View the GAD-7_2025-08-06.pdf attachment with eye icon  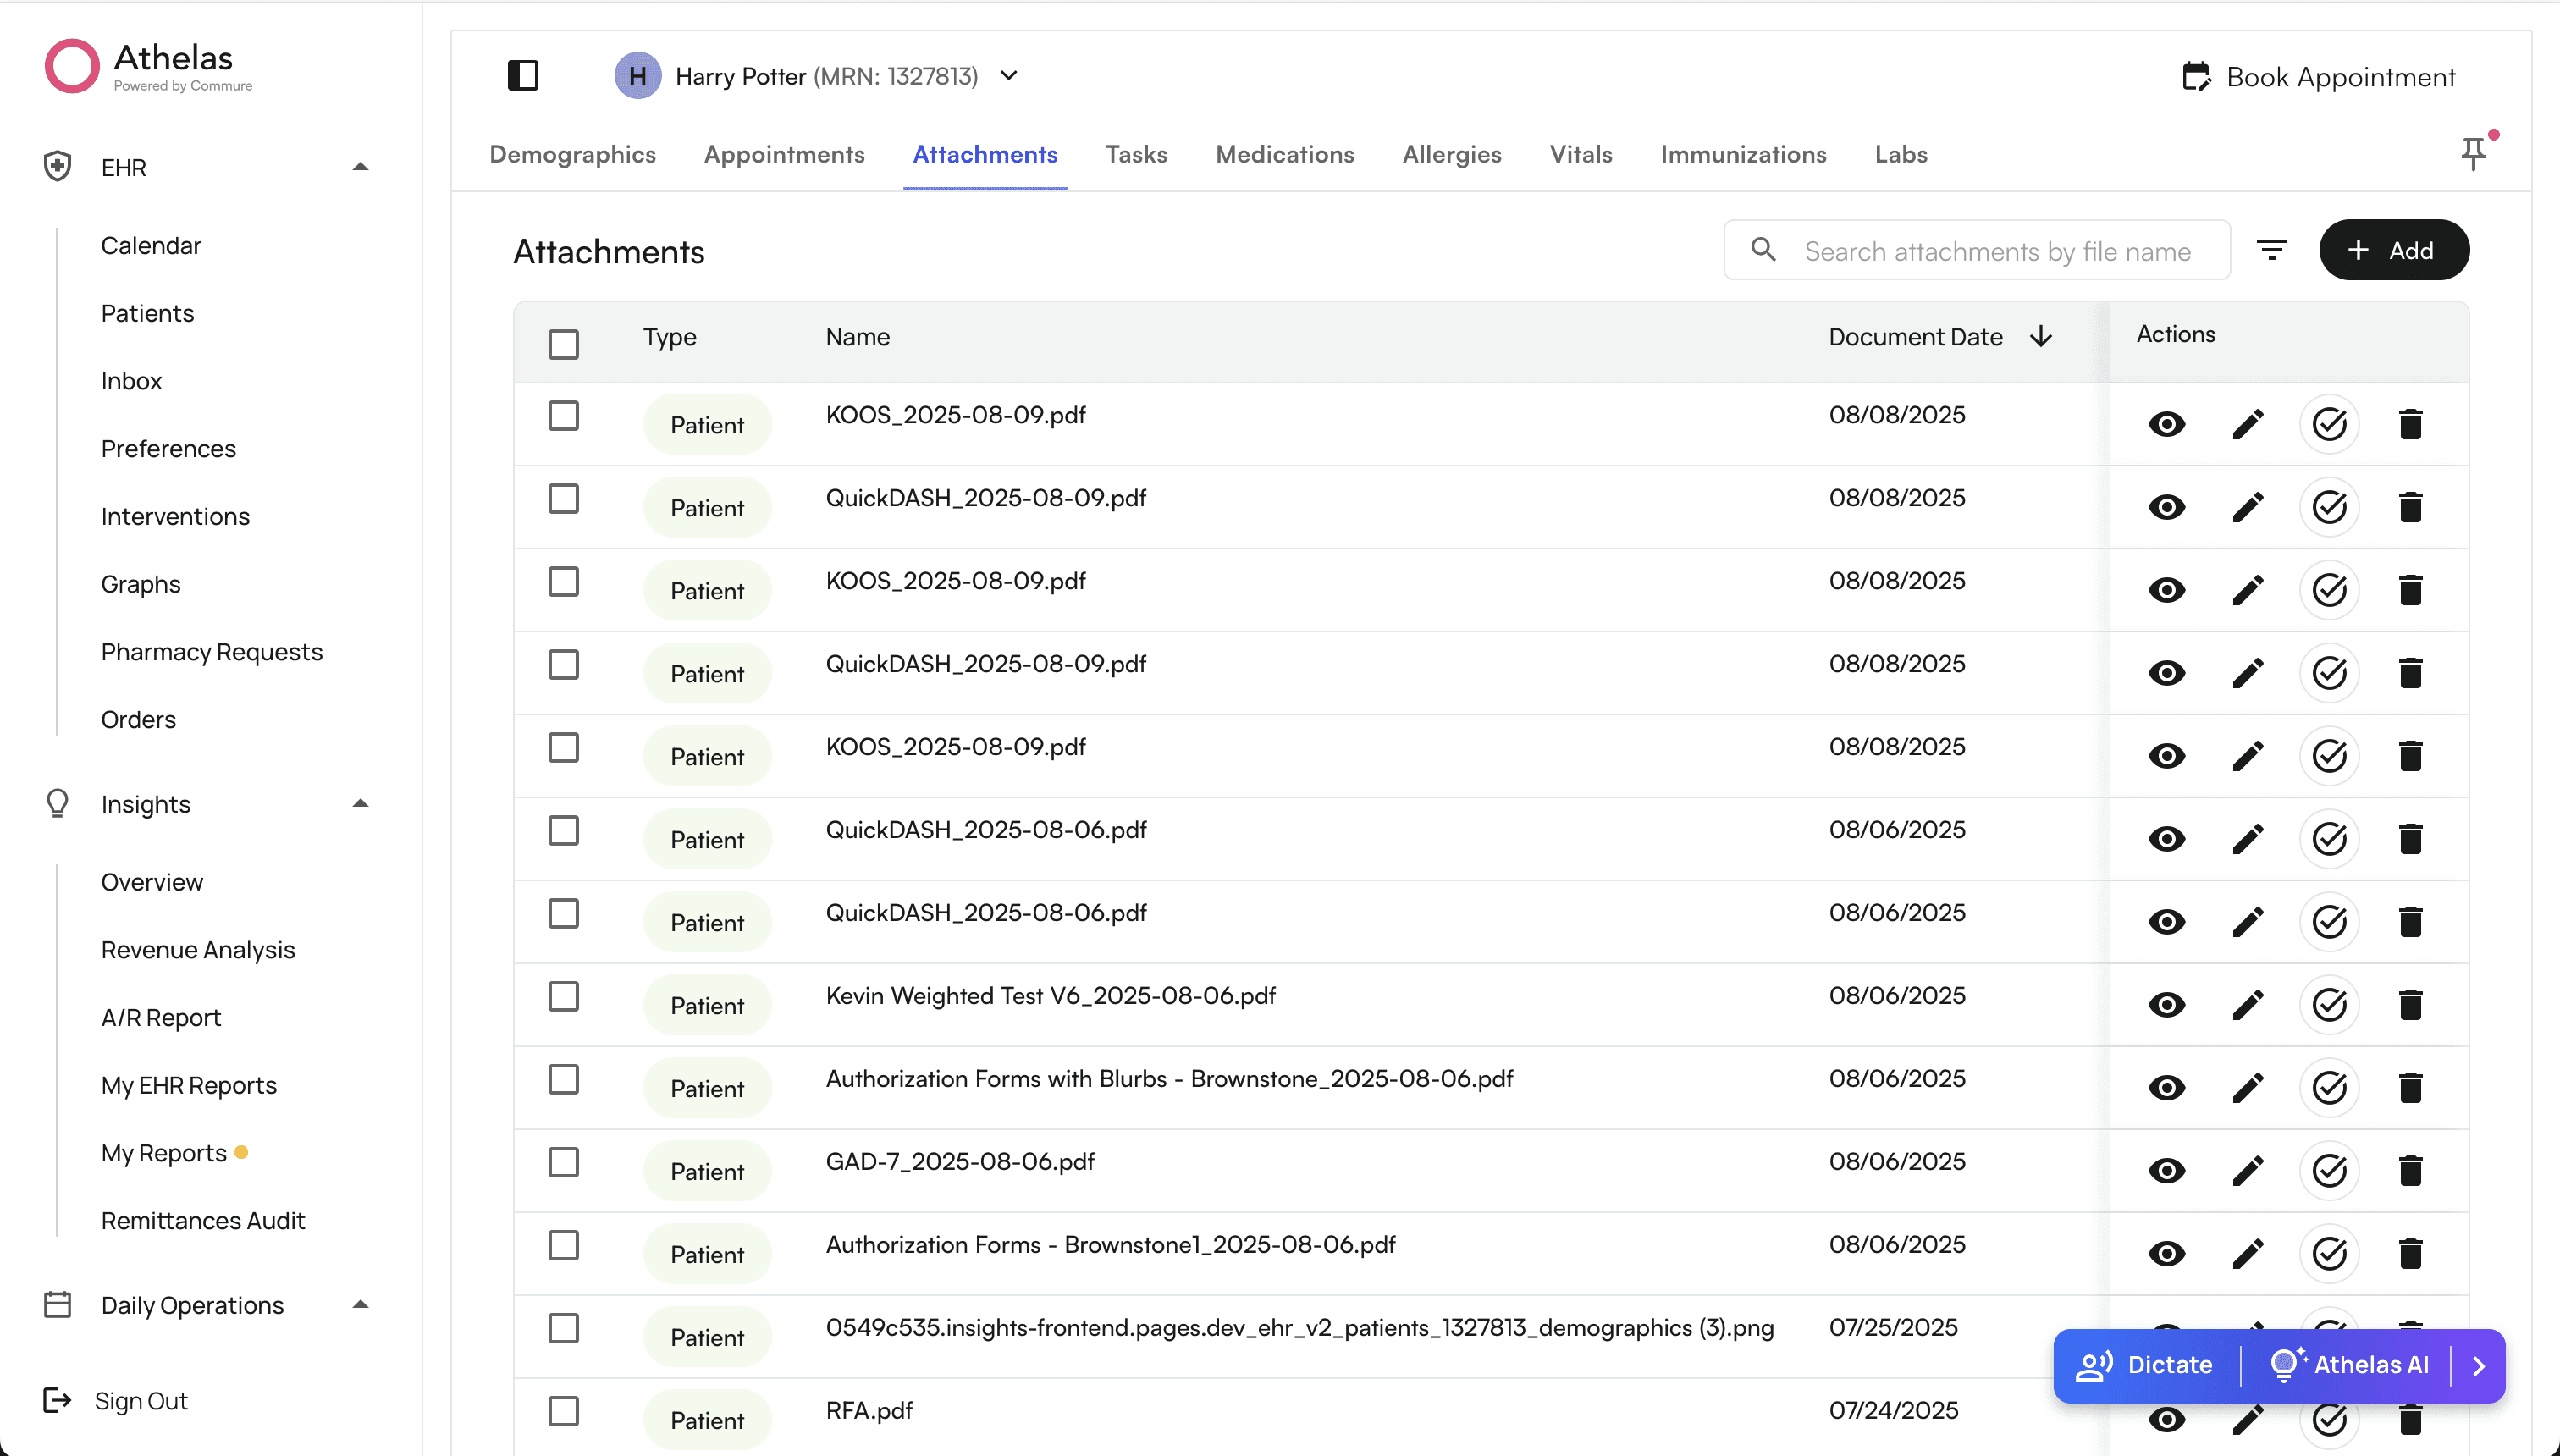coord(2166,1170)
